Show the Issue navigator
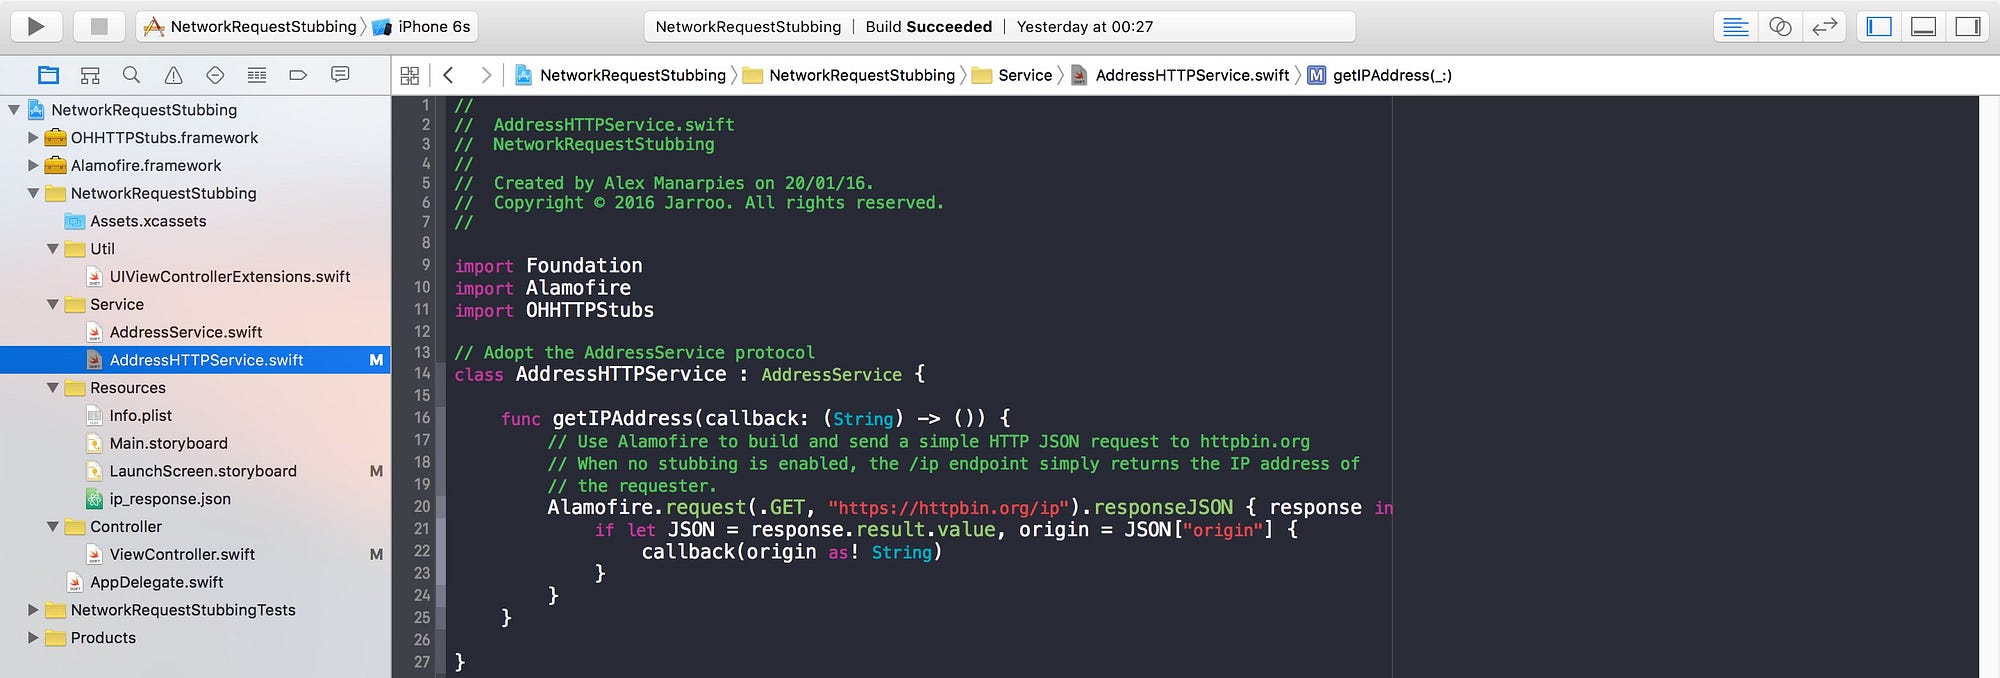 click(173, 75)
